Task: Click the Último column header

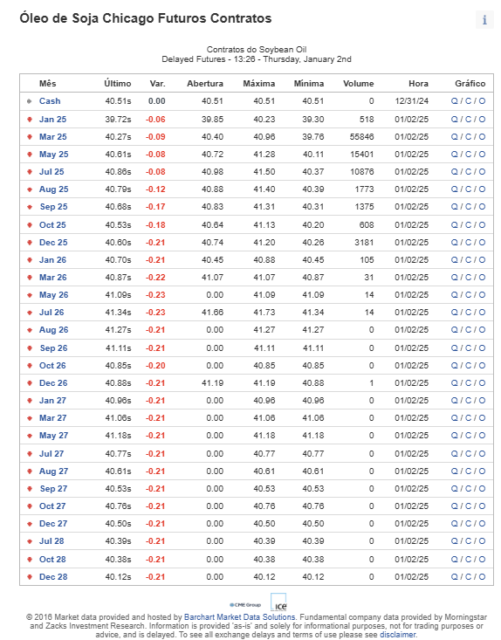Action: [x=117, y=84]
